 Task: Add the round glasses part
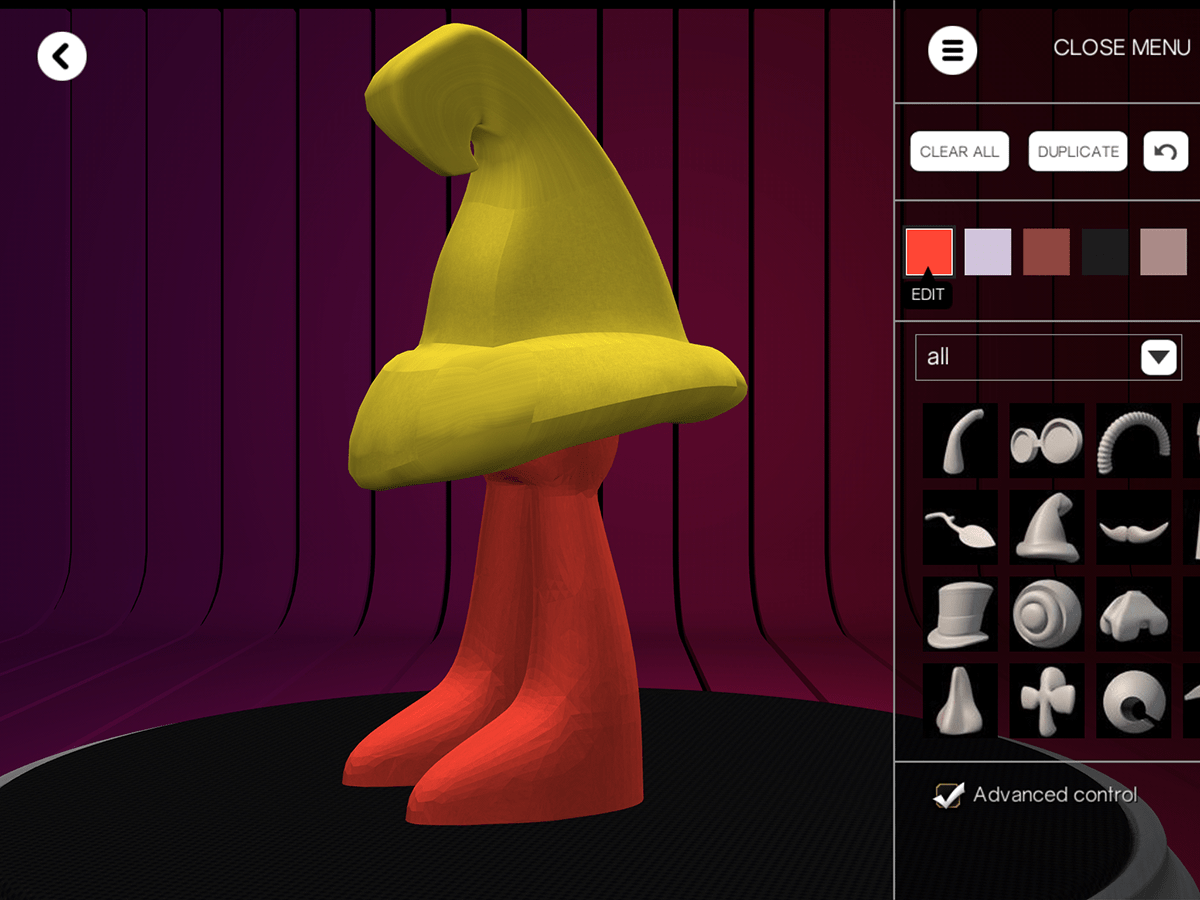pos(1047,440)
